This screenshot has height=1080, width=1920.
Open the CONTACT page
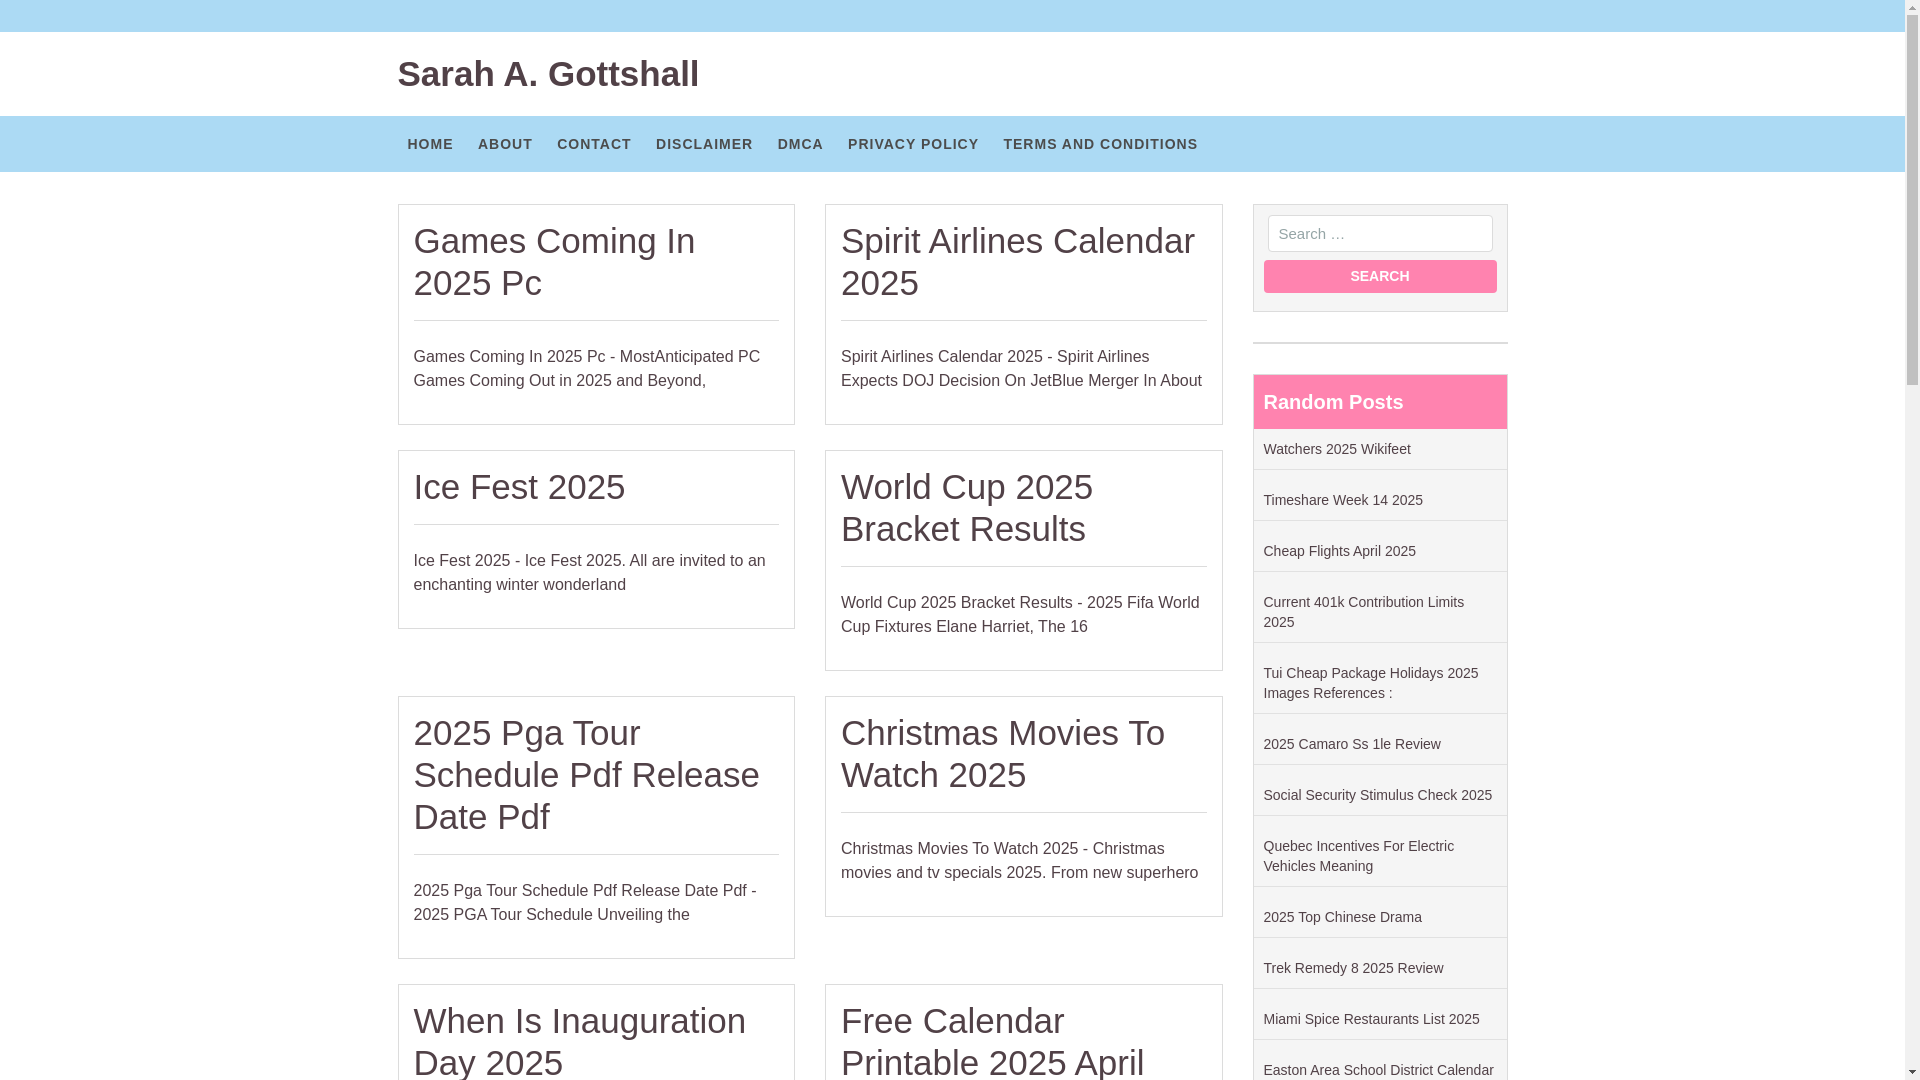coord(594,144)
